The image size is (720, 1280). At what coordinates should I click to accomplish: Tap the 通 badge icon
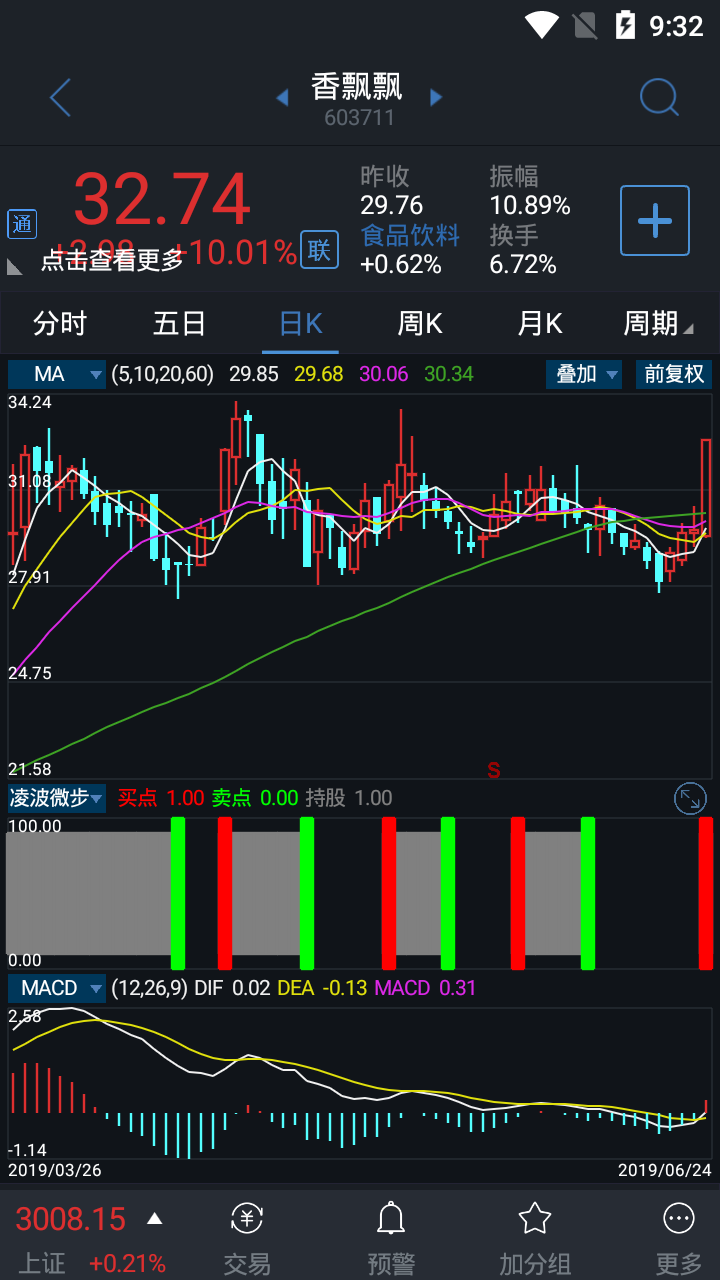click(22, 224)
